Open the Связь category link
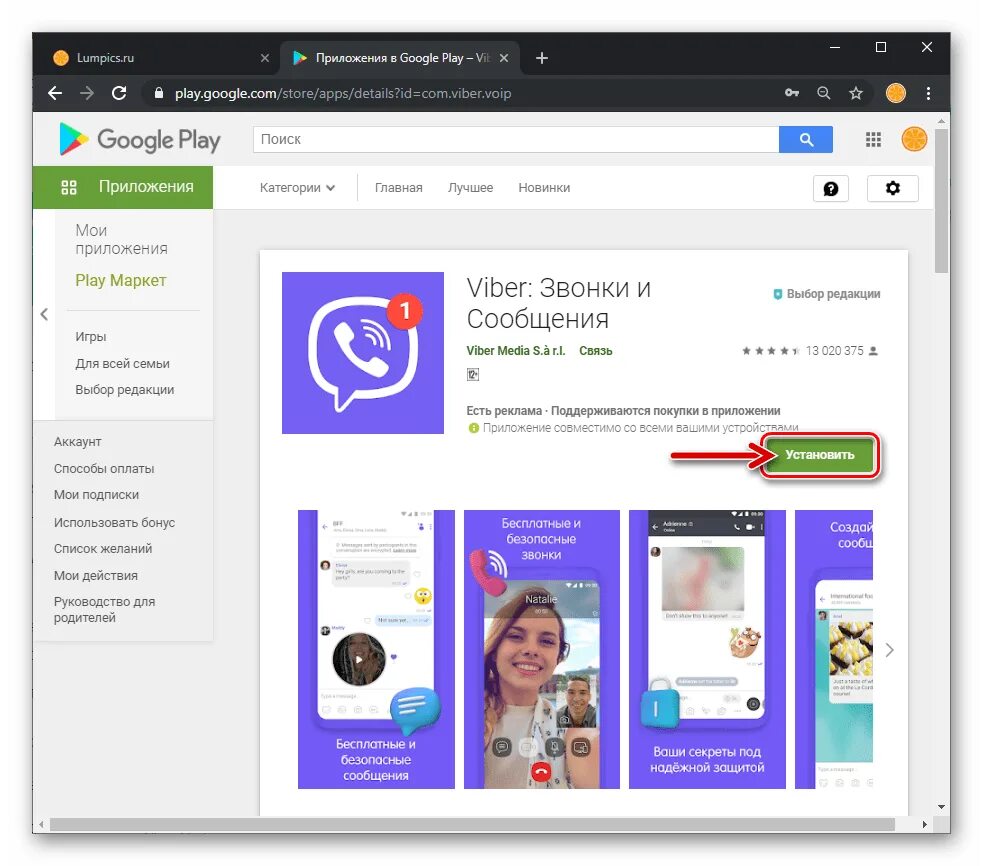983x866 pixels. 596,351
